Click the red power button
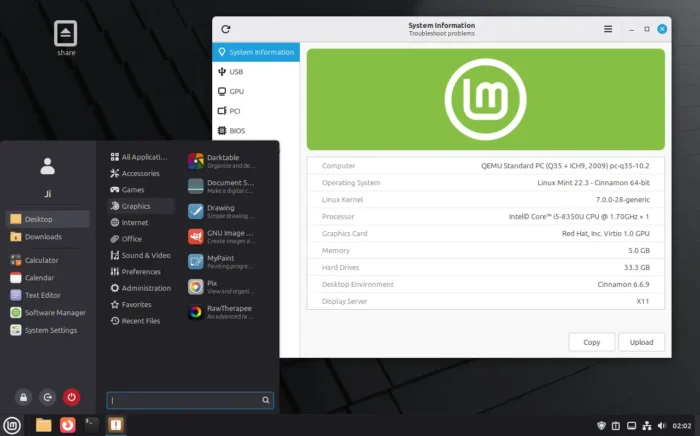This screenshot has height=436, width=700. point(71,397)
